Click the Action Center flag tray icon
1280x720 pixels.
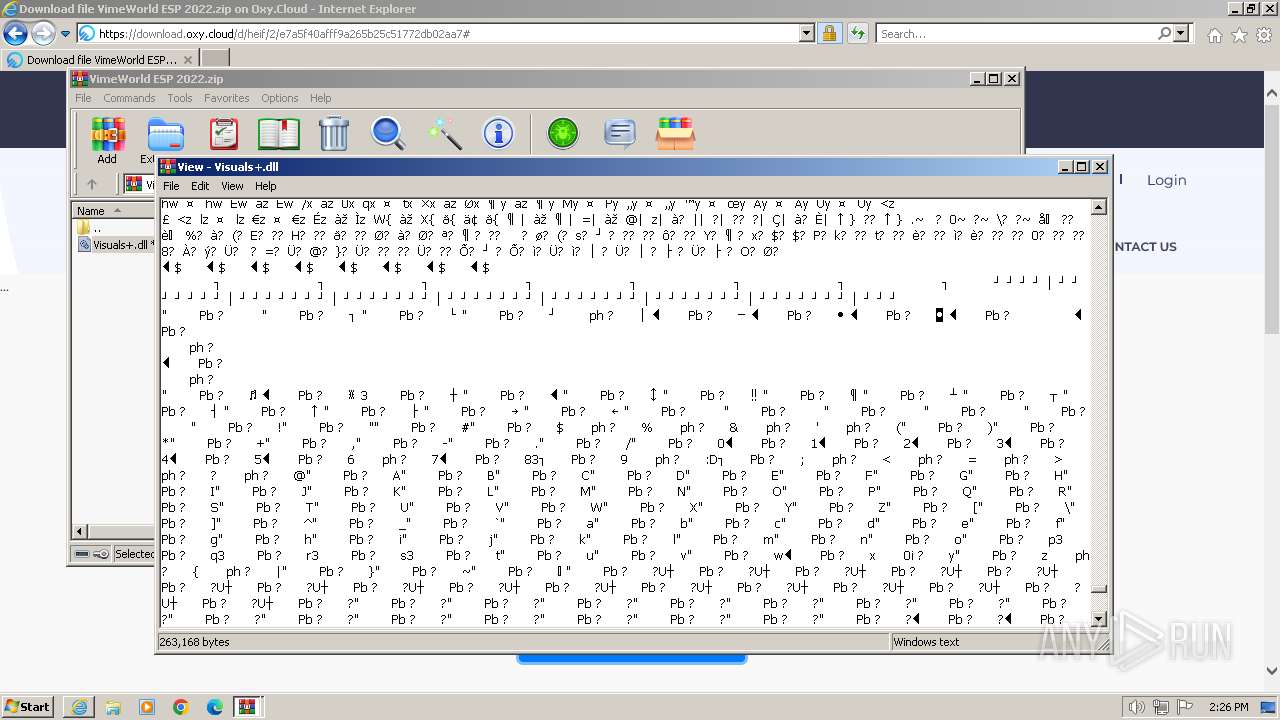1185,707
